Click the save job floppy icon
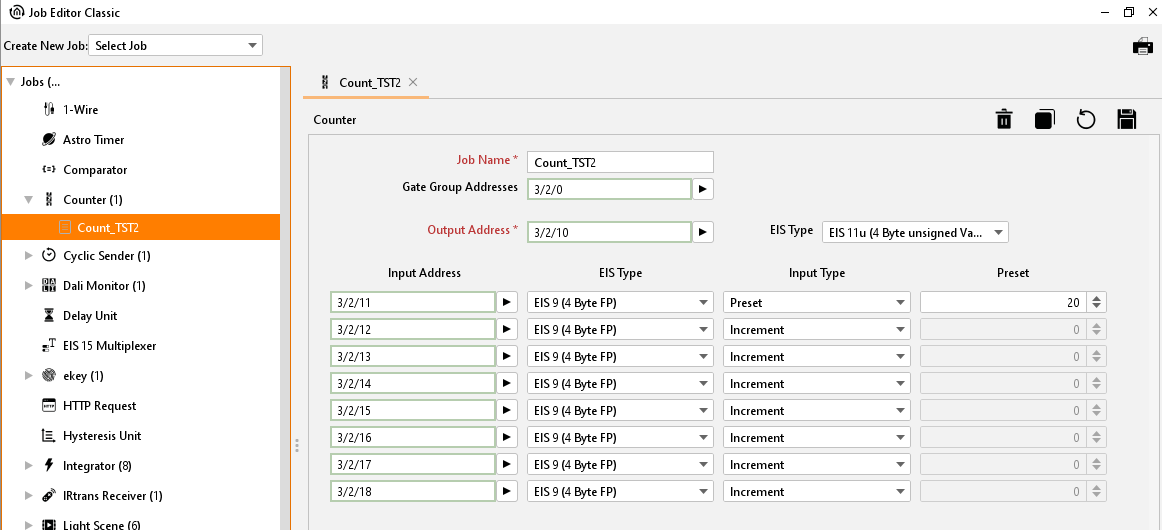Image resolution: width=1162 pixels, height=530 pixels. click(1127, 120)
